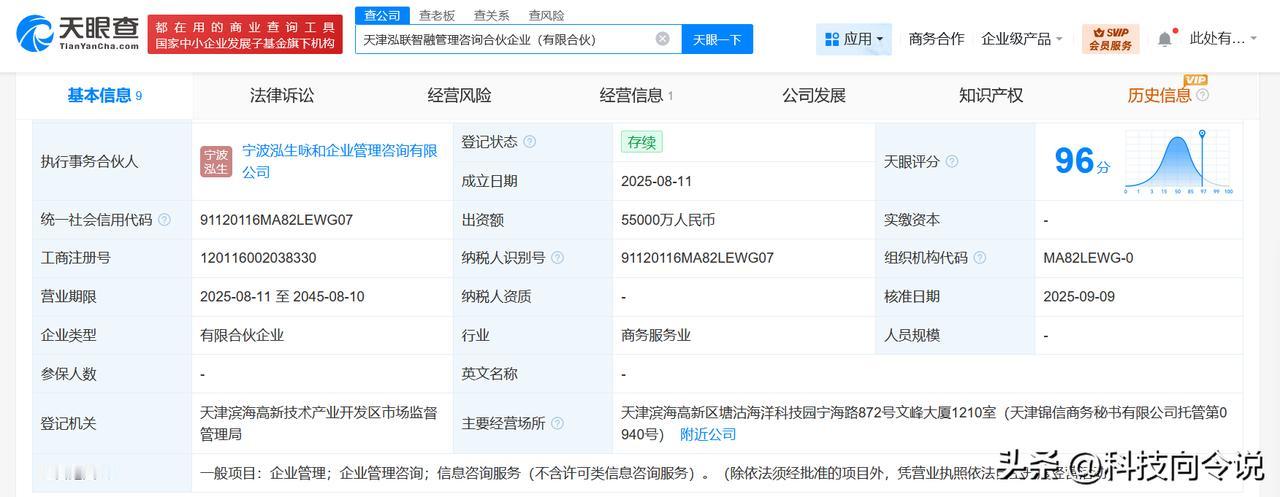The height and width of the screenshot is (497, 1280).
Task: Click the 96分 score value
Action: click(x=1082, y=161)
